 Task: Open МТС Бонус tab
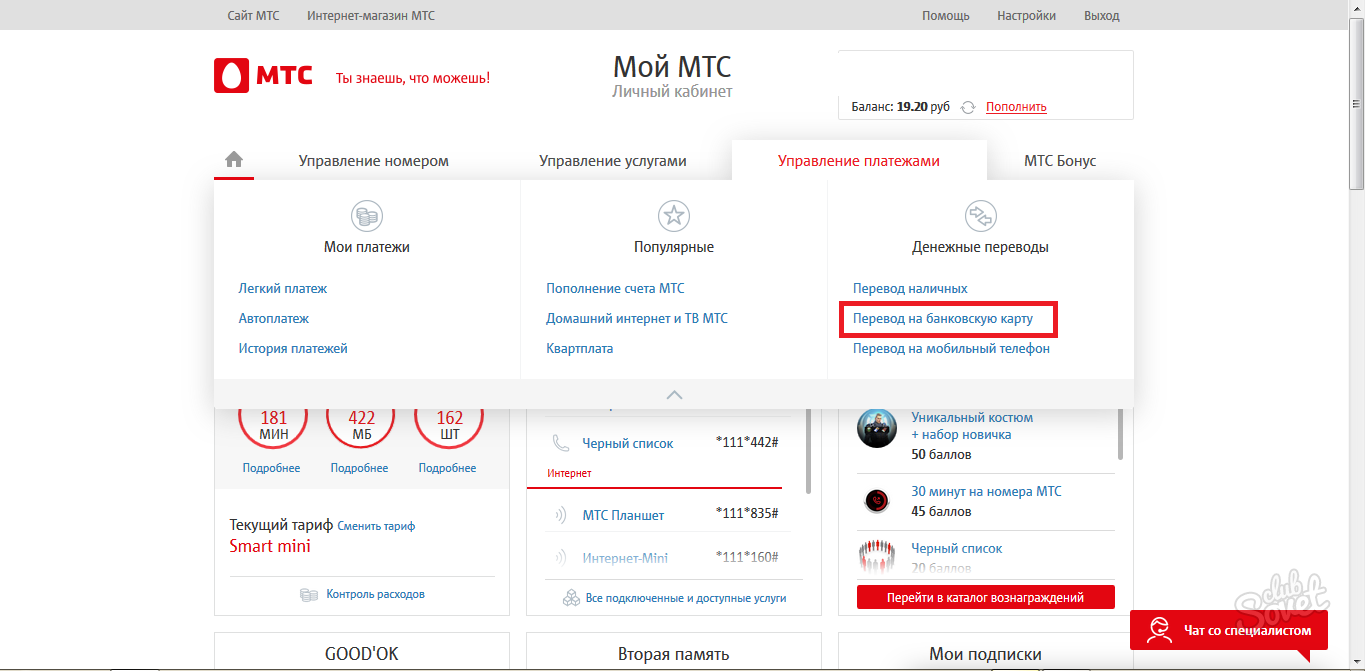click(x=1060, y=161)
